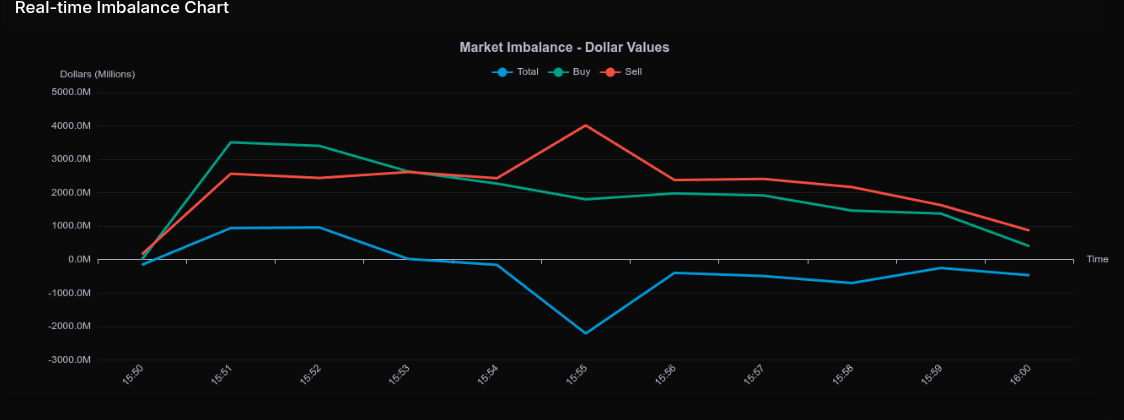
Task: Click the blue Total legend line marker
Action: tap(503, 72)
